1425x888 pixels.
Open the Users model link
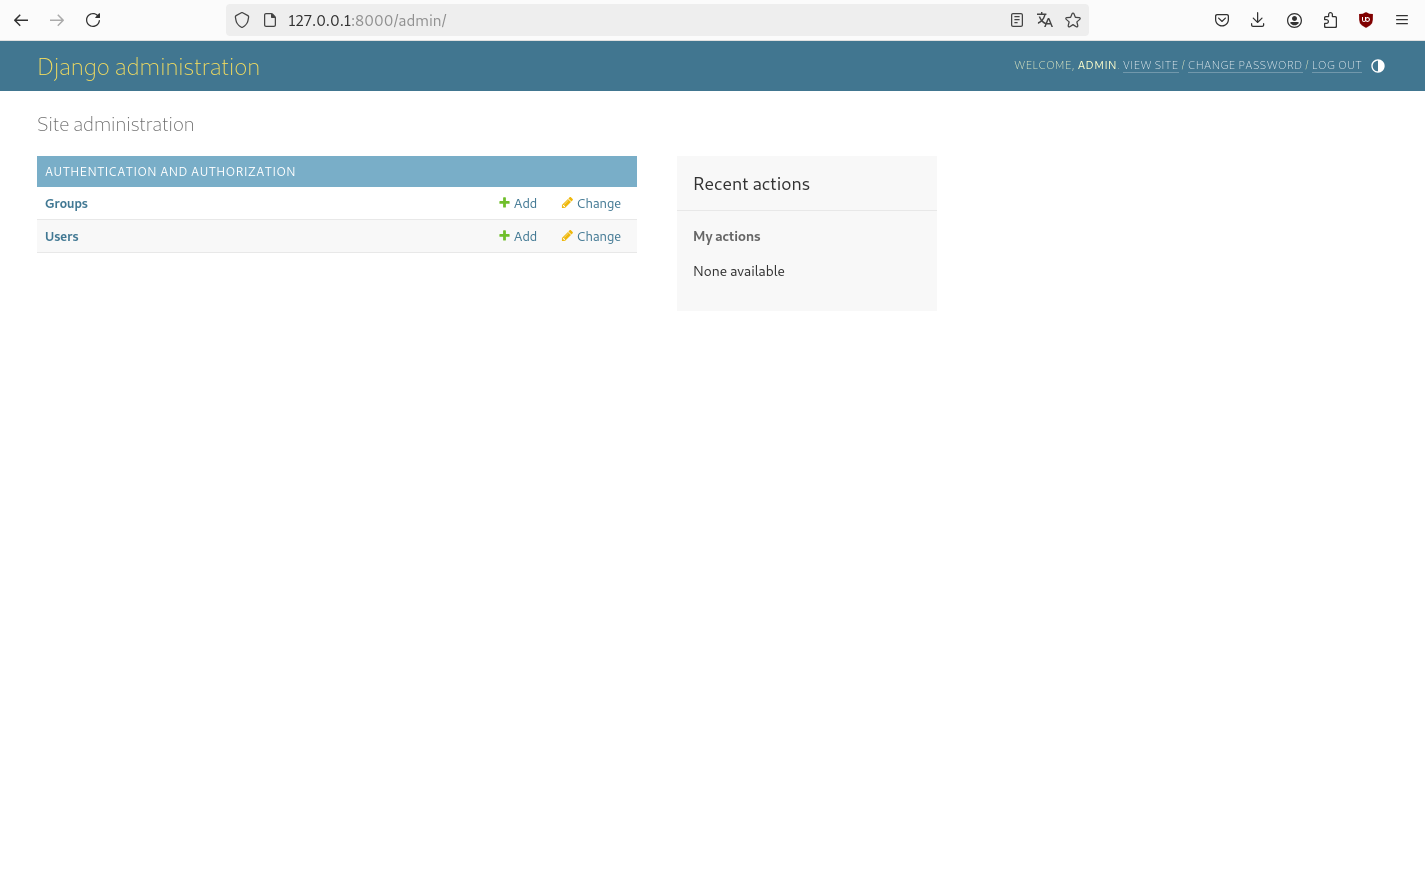pos(62,236)
